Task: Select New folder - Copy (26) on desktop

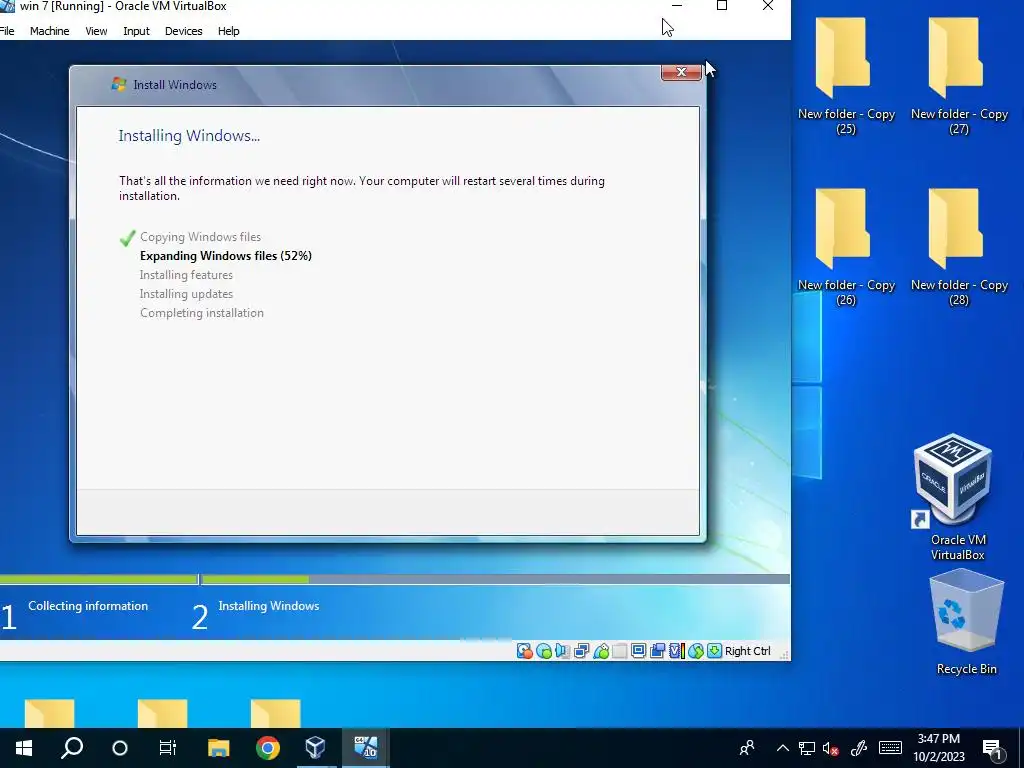Action: (x=846, y=247)
